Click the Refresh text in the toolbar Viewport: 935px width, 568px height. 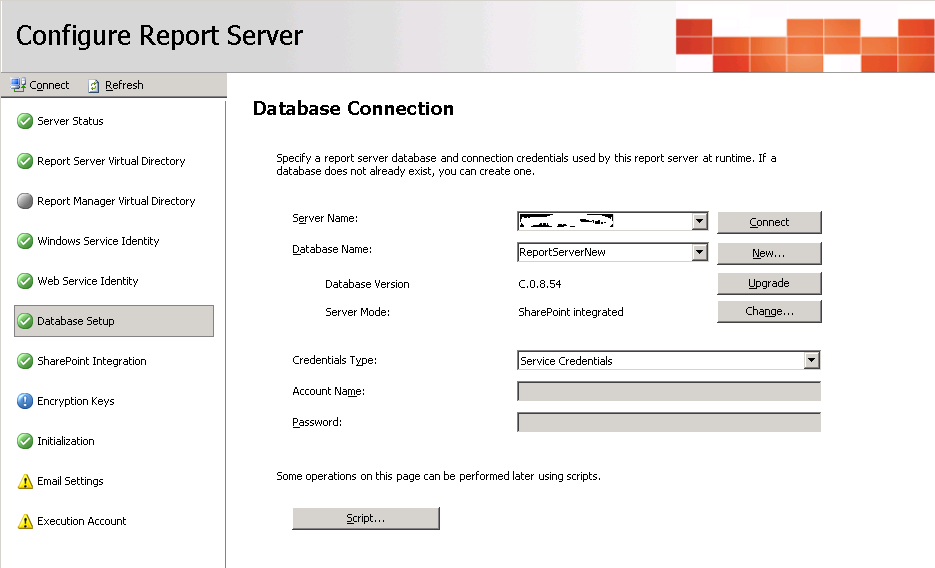coord(124,85)
